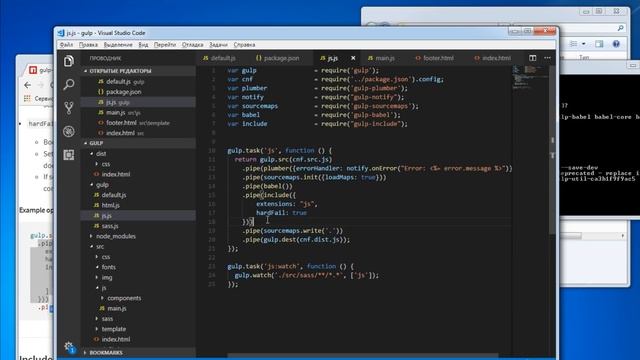This screenshot has height=360, width=640.
Task: Open Source Control view in activity bar
Action: pyautogui.click(x=69, y=108)
